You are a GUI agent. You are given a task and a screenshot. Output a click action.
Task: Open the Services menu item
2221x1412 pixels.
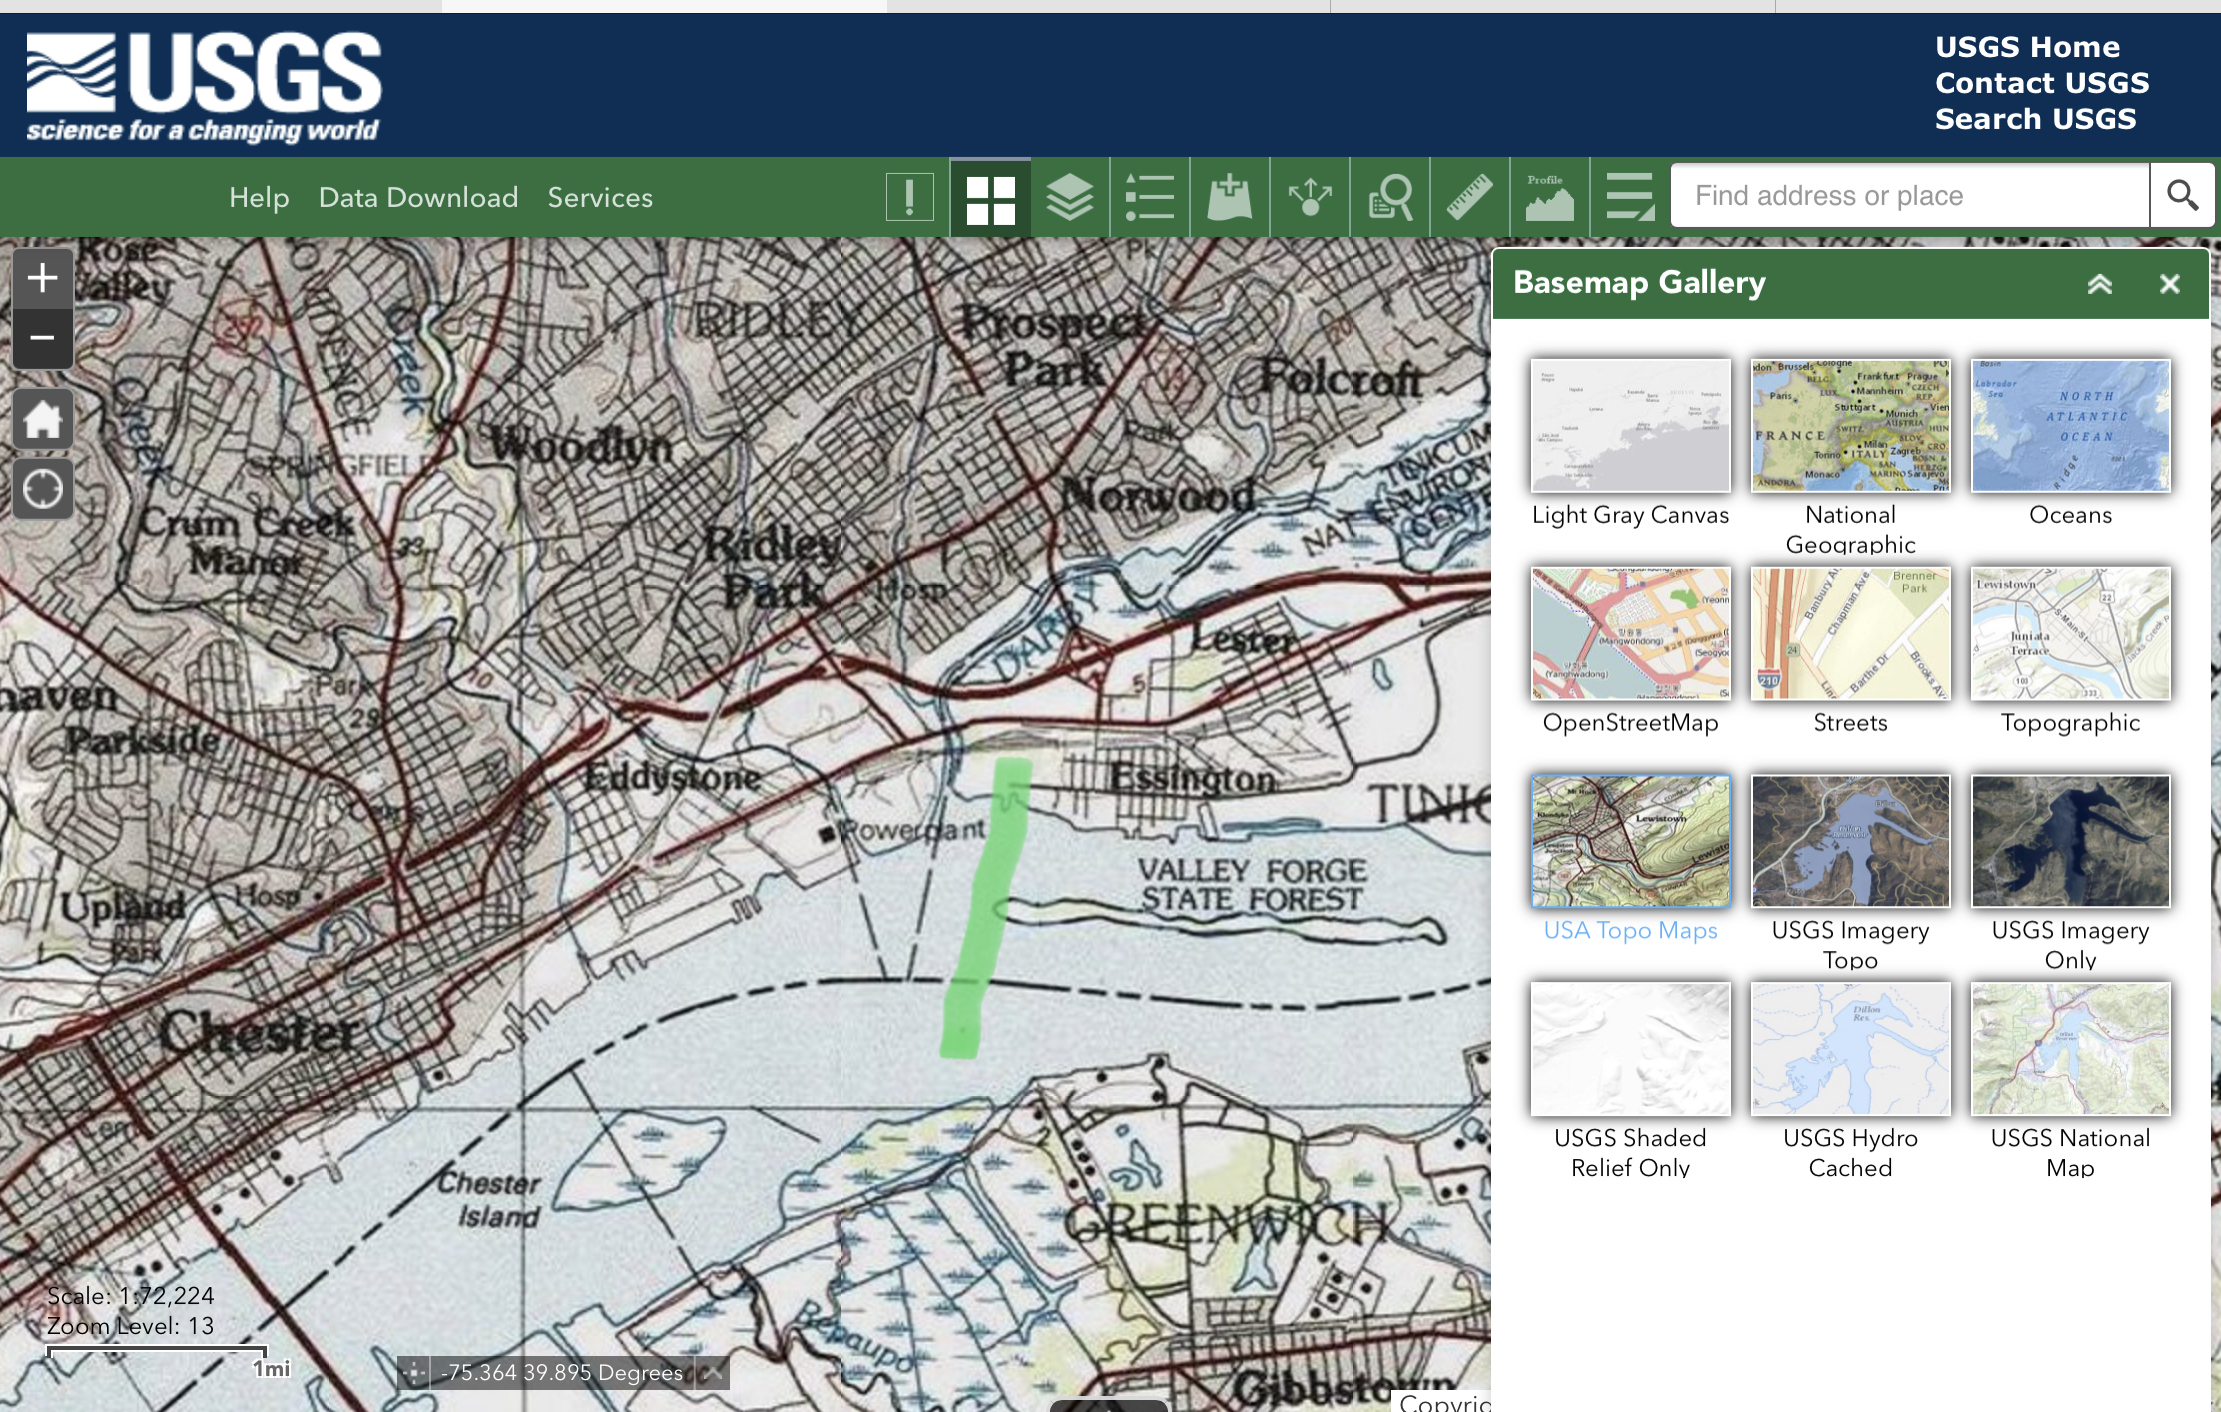pyautogui.click(x=599, y=197)
